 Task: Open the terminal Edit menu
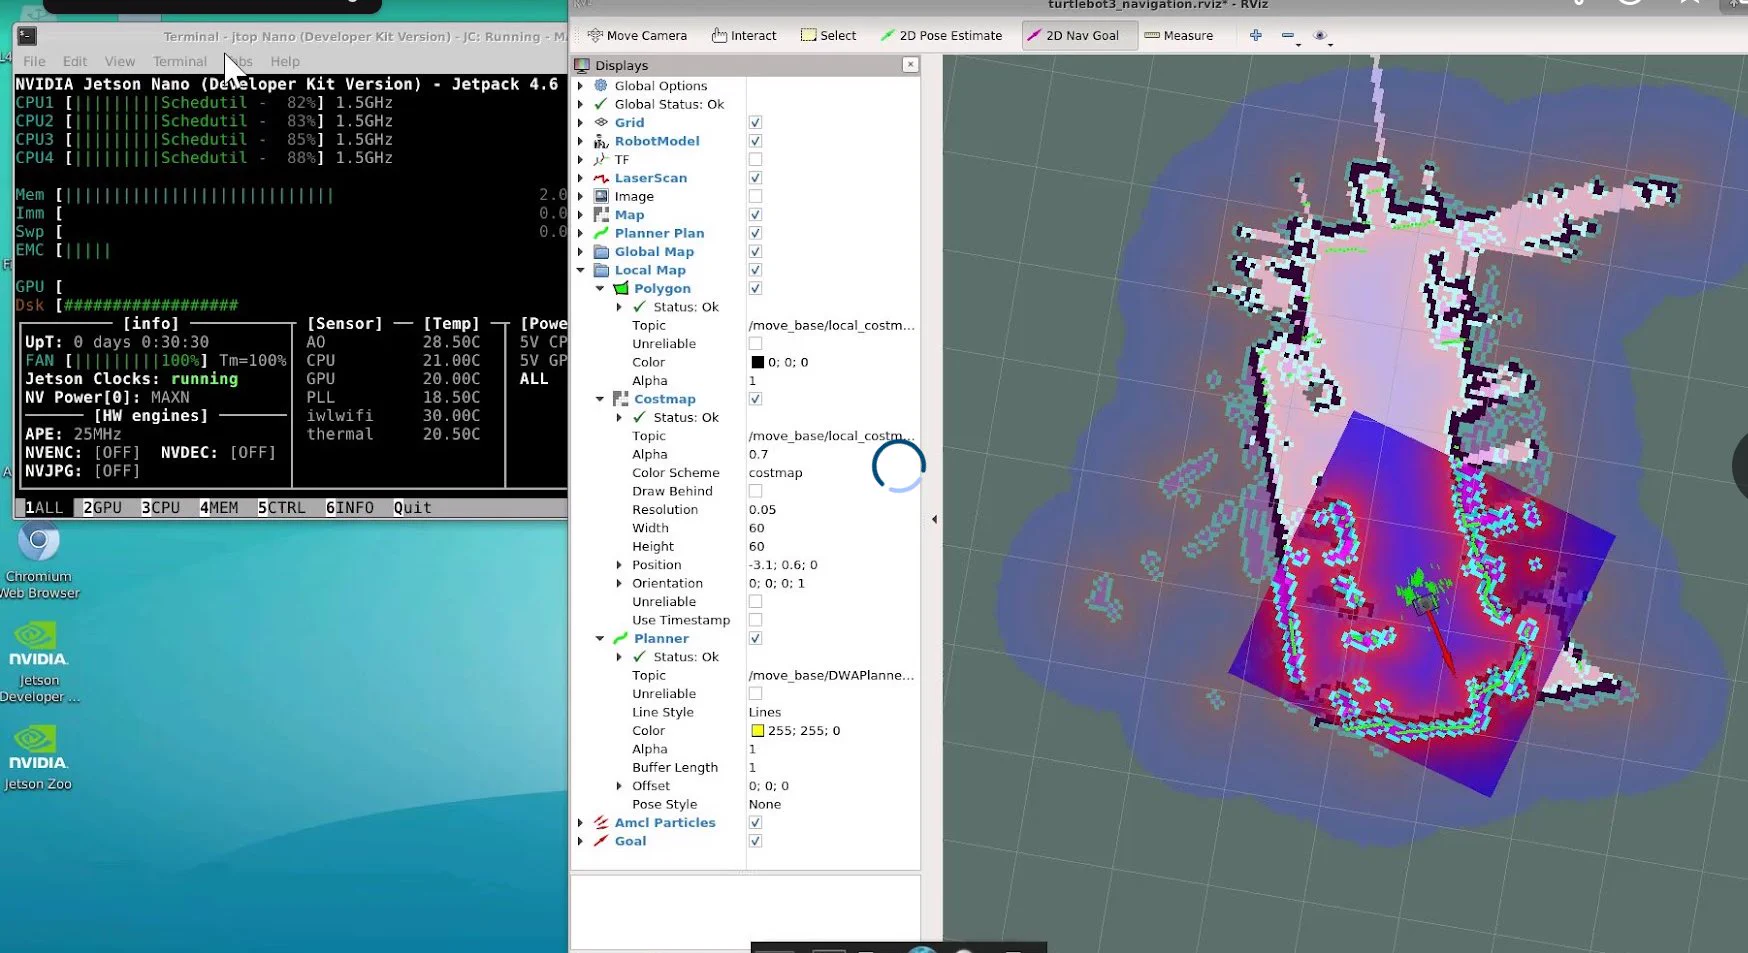click(75, 61)
